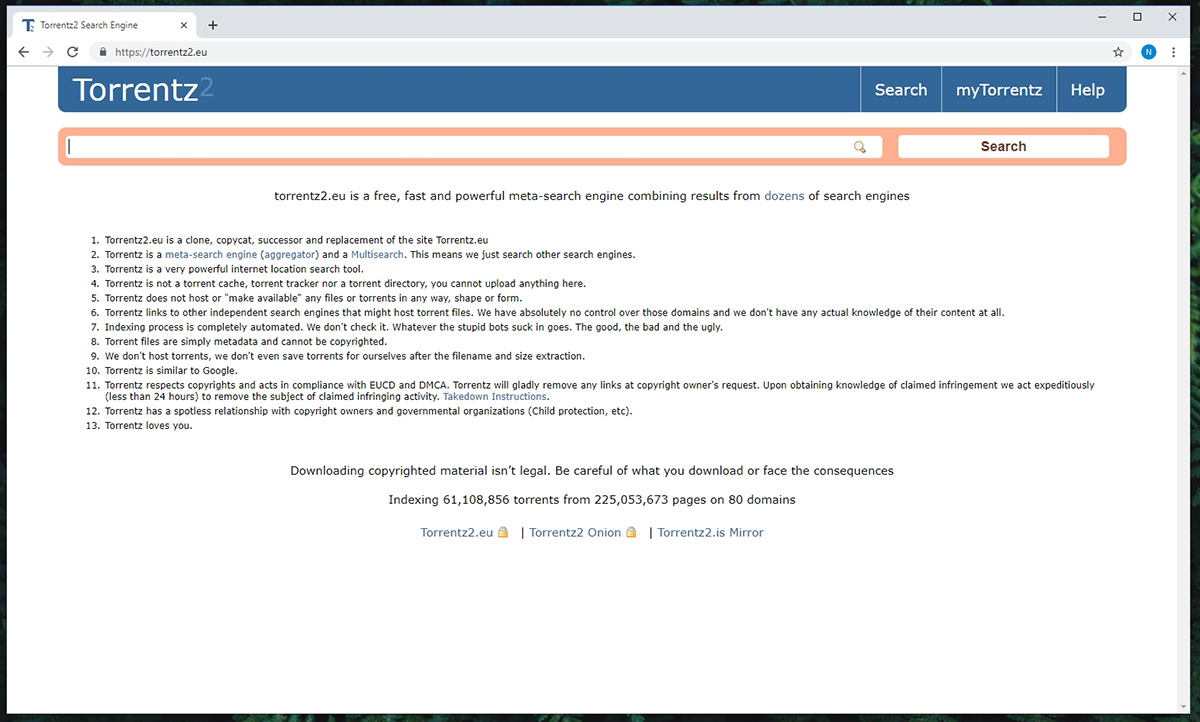
Task: Click the lock icon next to Torrentz2.eu
Action: 503,533
